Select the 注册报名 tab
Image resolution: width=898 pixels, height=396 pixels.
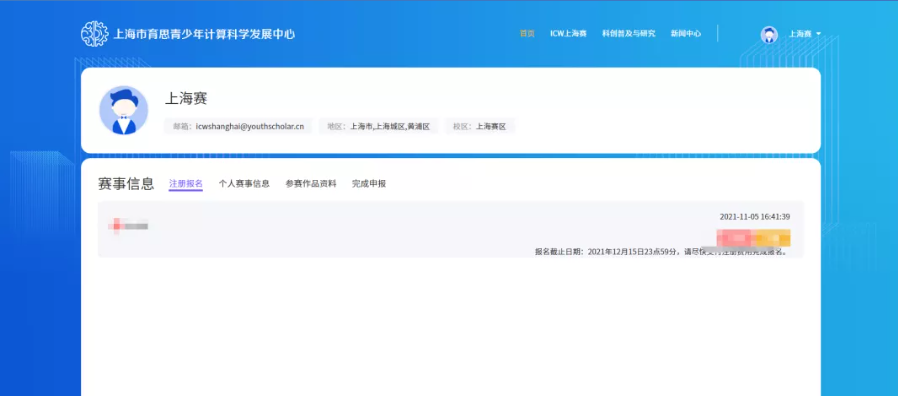pyautogui.click(x=186, y=184)
